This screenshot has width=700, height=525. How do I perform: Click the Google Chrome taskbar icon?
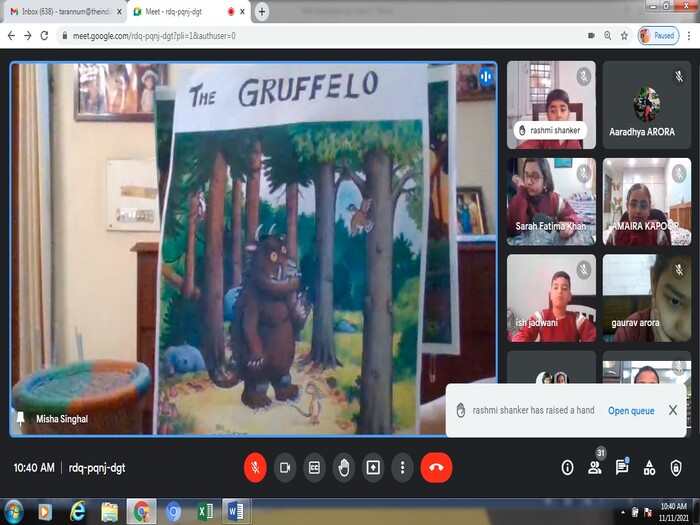142,512
